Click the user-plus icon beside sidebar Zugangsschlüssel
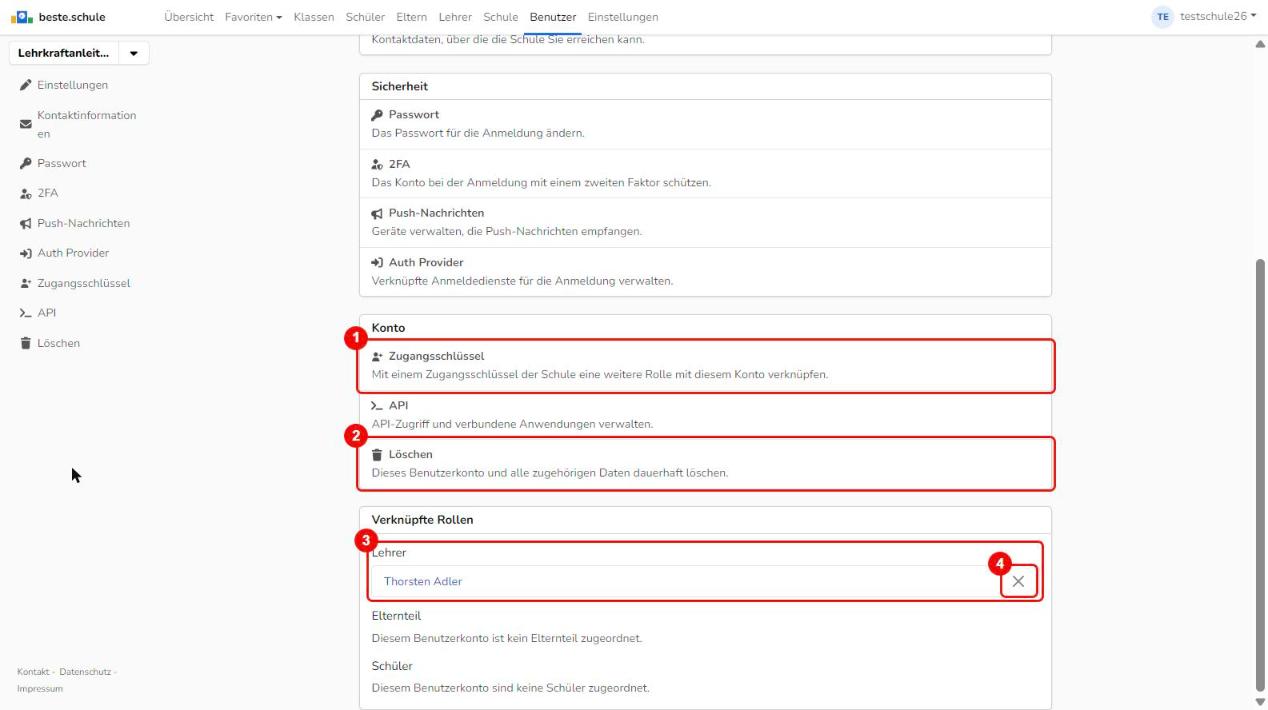Image resolution: width=1268 pixels, height=710 pixels. pos(25,283)
